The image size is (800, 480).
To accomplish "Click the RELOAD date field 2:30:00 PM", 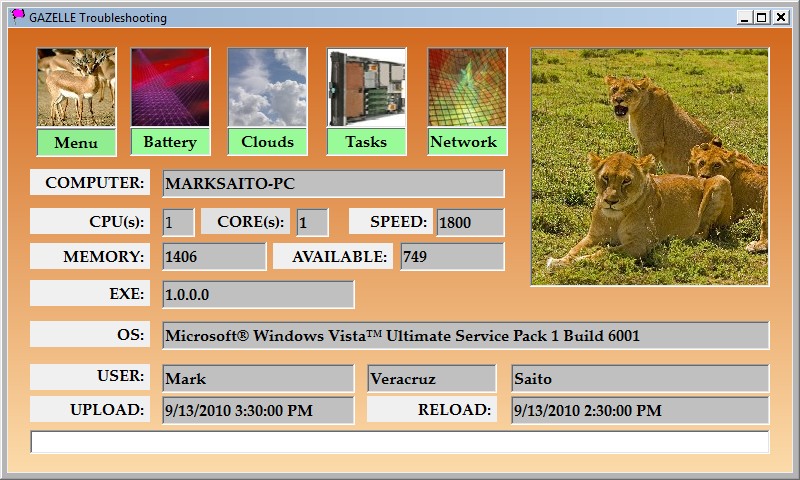I will [640, 410].
